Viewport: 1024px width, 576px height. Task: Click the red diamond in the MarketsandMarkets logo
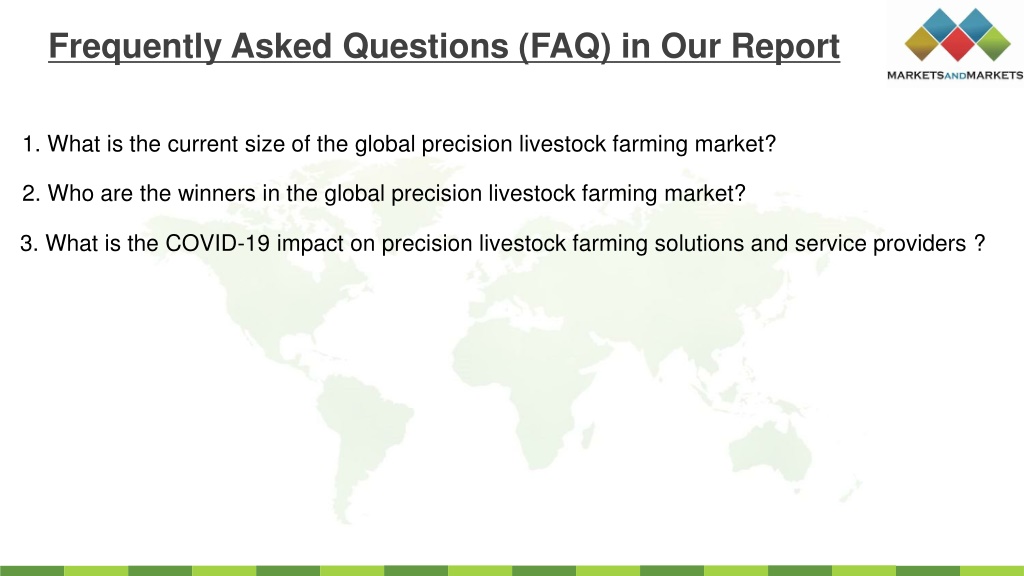point(957,44)
